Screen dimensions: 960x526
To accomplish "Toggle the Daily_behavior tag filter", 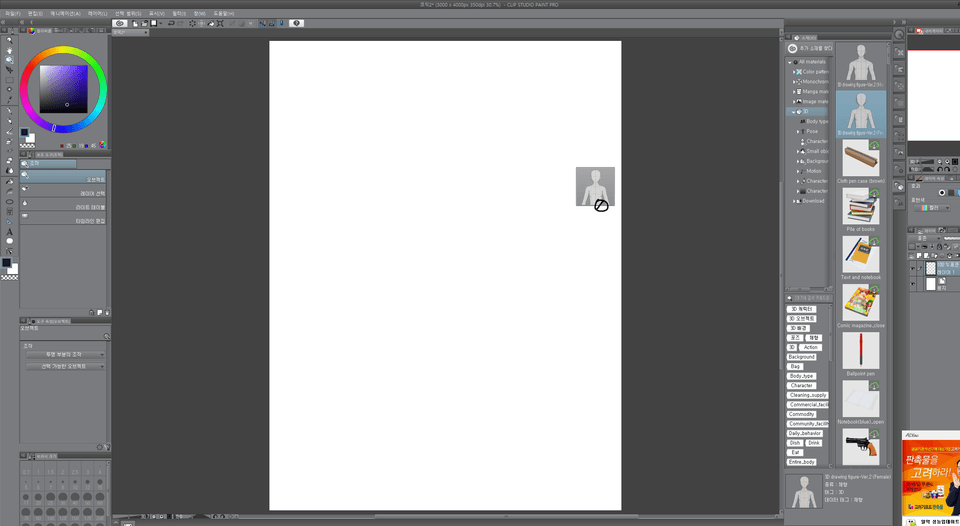I will [x=804, y=433].
